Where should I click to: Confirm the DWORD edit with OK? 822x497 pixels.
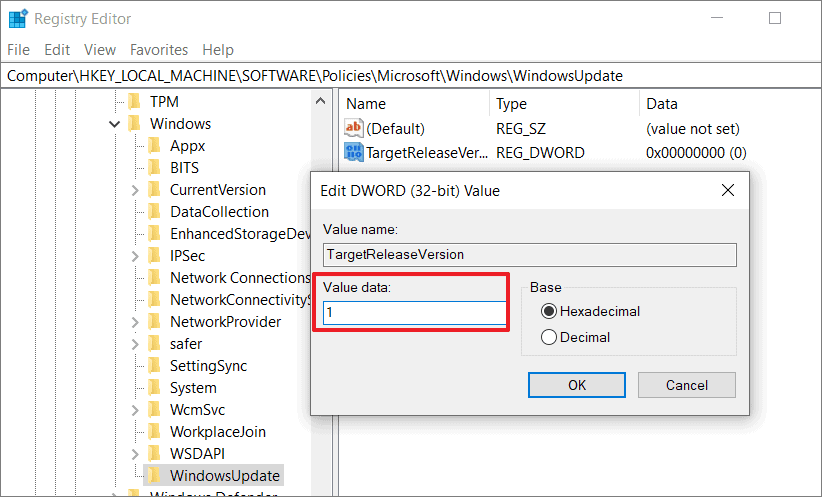click(x=577, y=385)
